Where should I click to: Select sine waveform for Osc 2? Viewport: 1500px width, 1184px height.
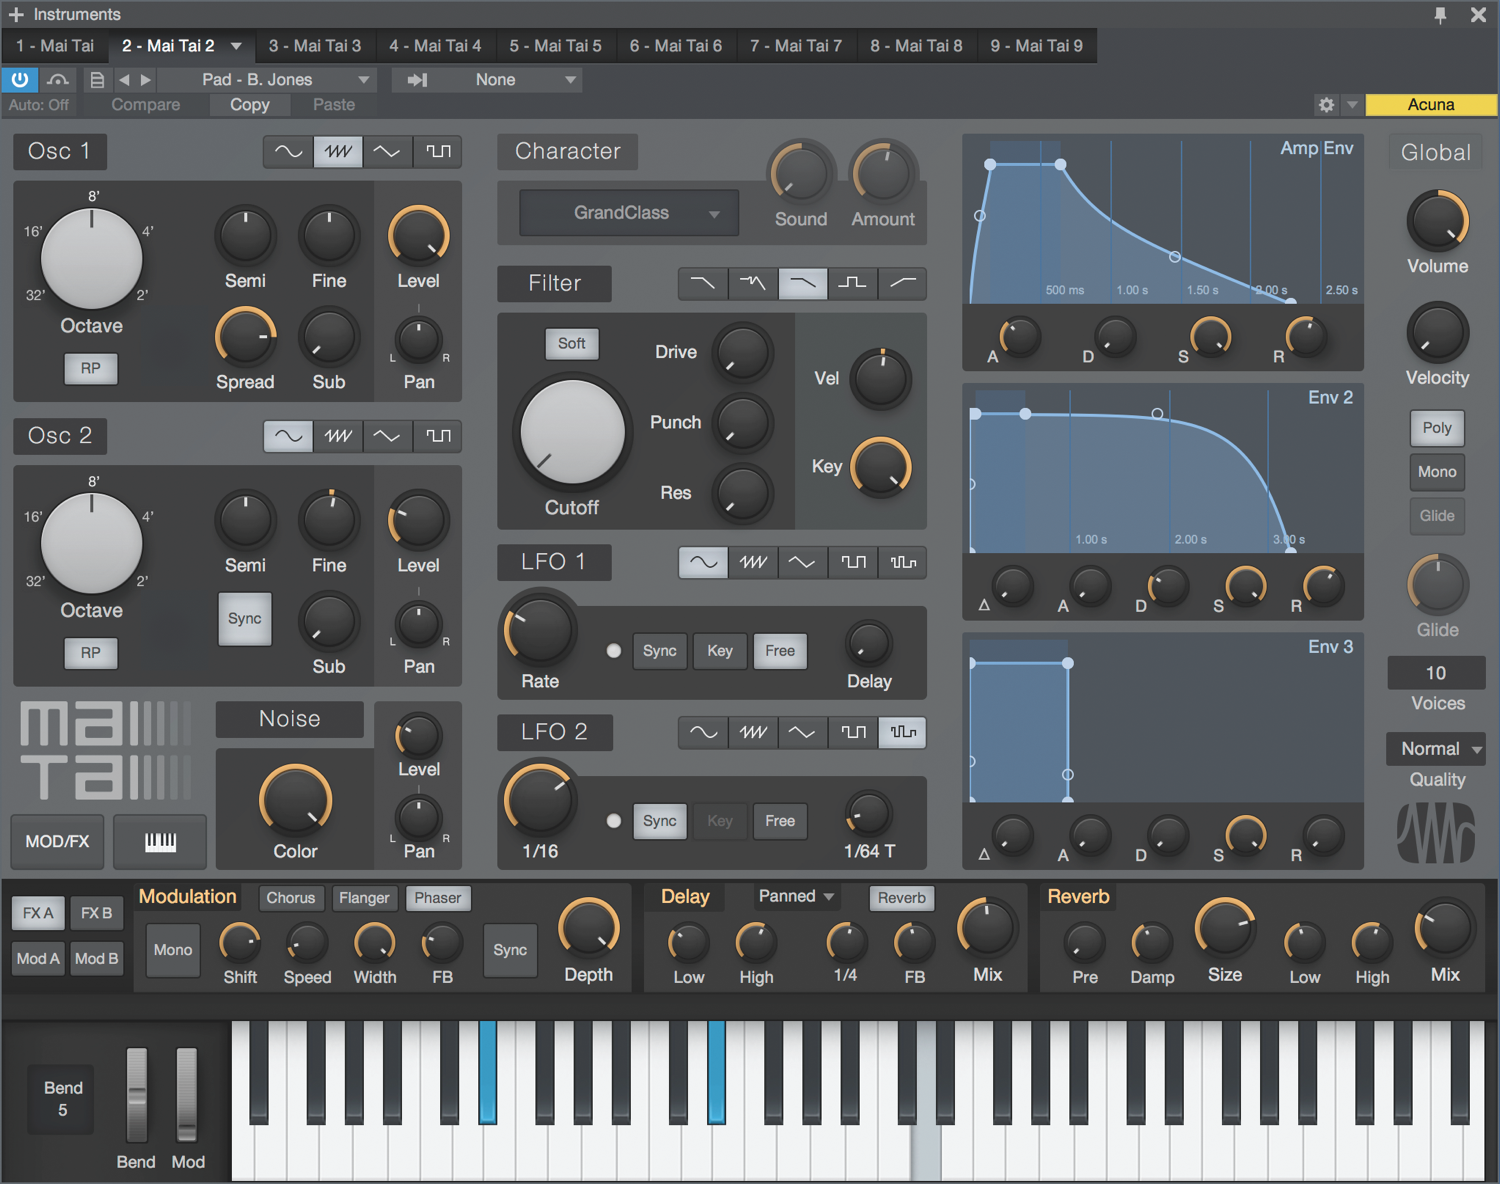point(288,436)
